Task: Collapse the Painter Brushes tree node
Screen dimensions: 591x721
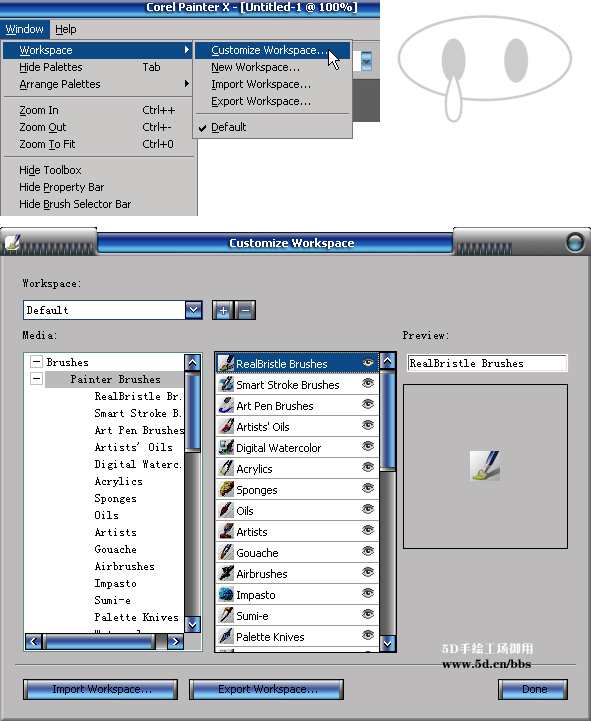Action: pyautogui.click(x=36, y=378)
